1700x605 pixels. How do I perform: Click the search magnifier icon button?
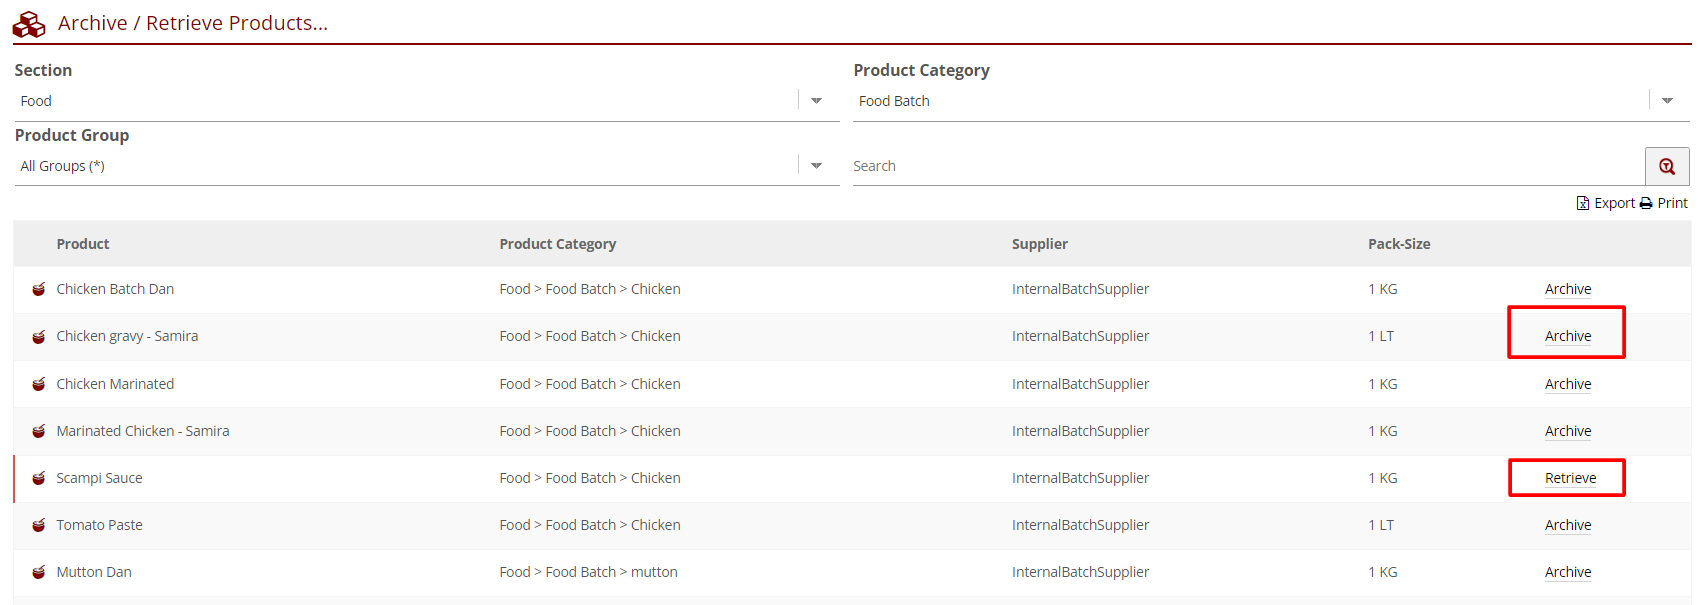tap(1666, 166)
